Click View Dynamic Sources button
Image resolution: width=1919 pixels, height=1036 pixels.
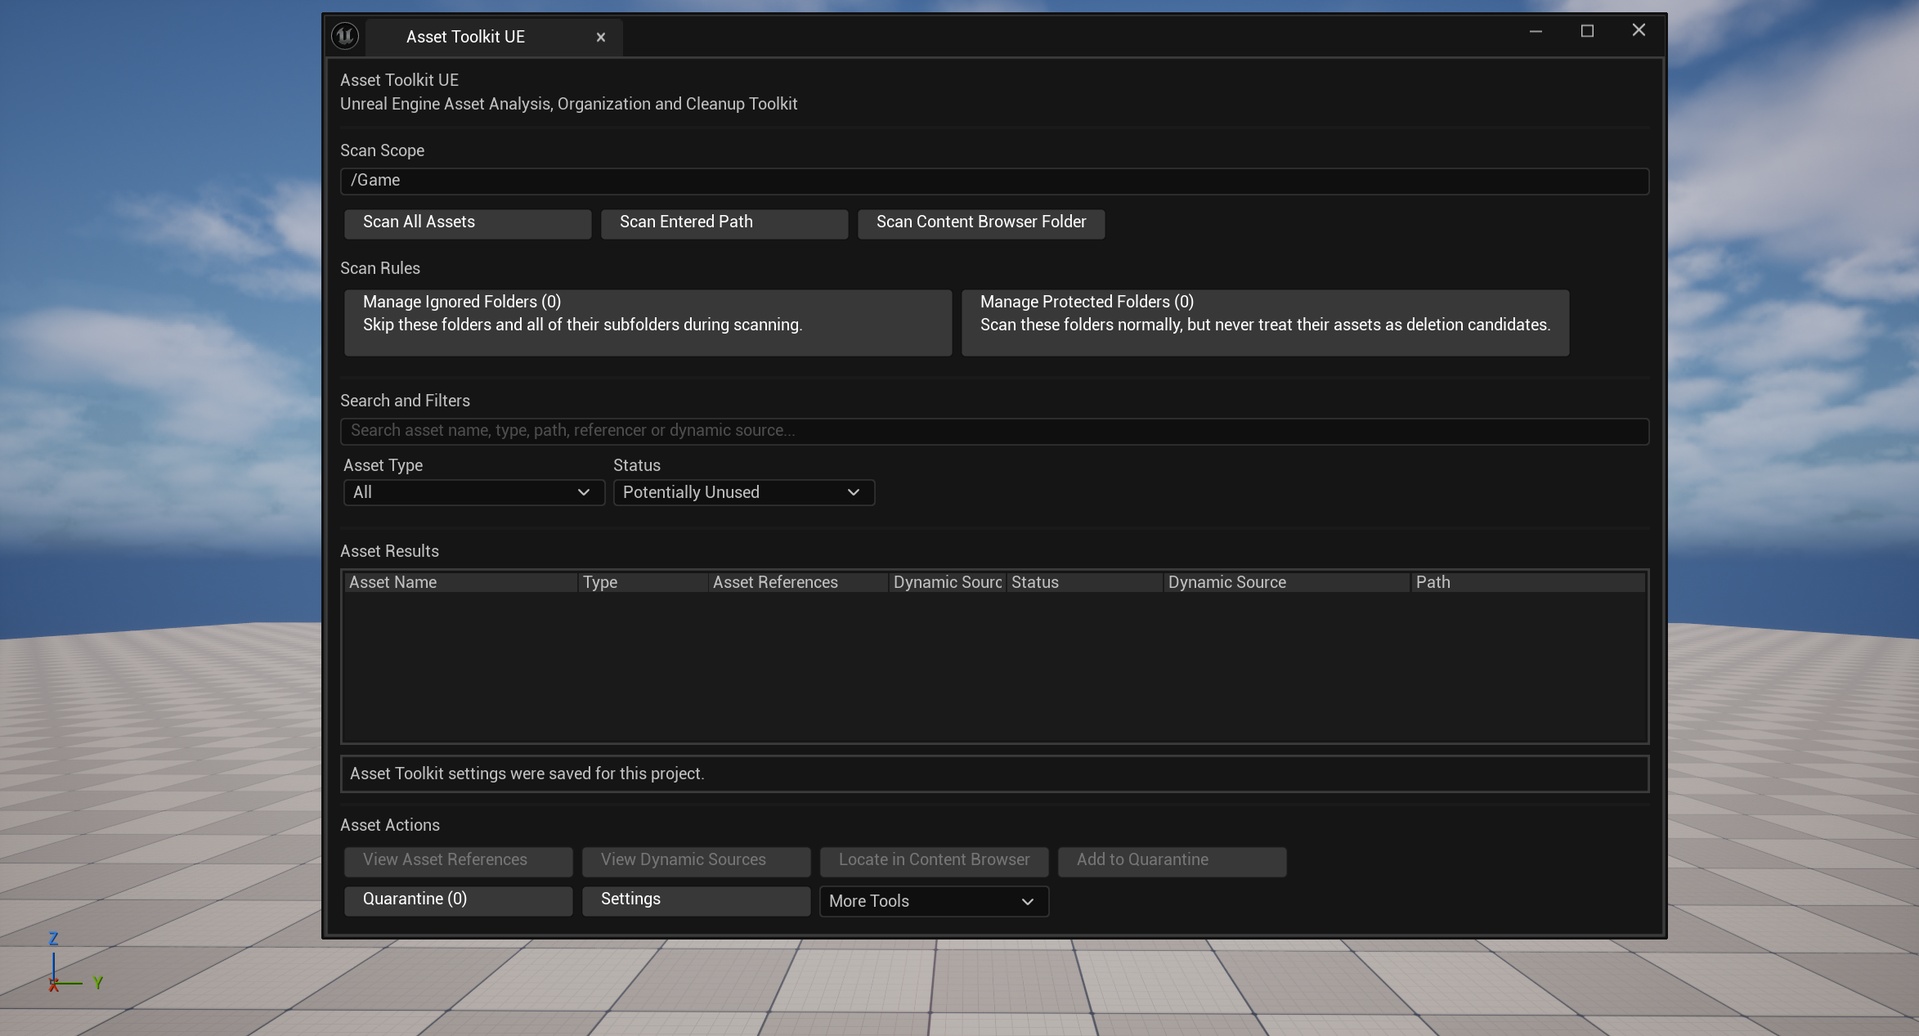tap(696, 861)
